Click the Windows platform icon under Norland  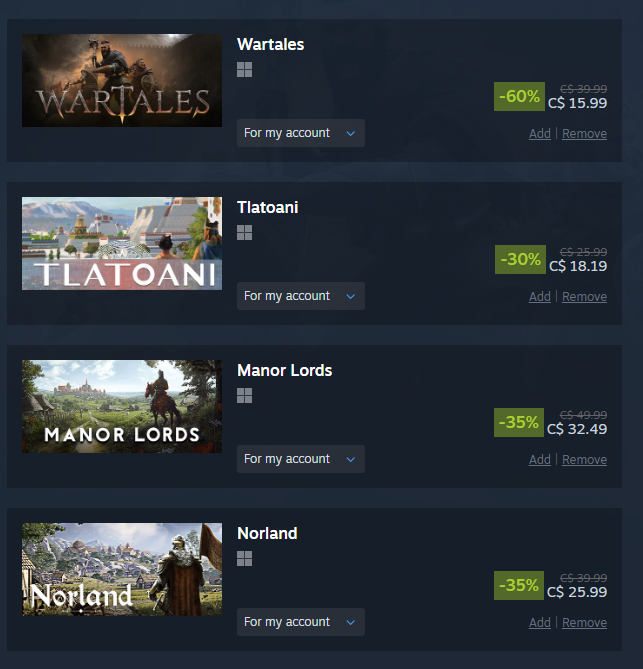tap(244, 558)
